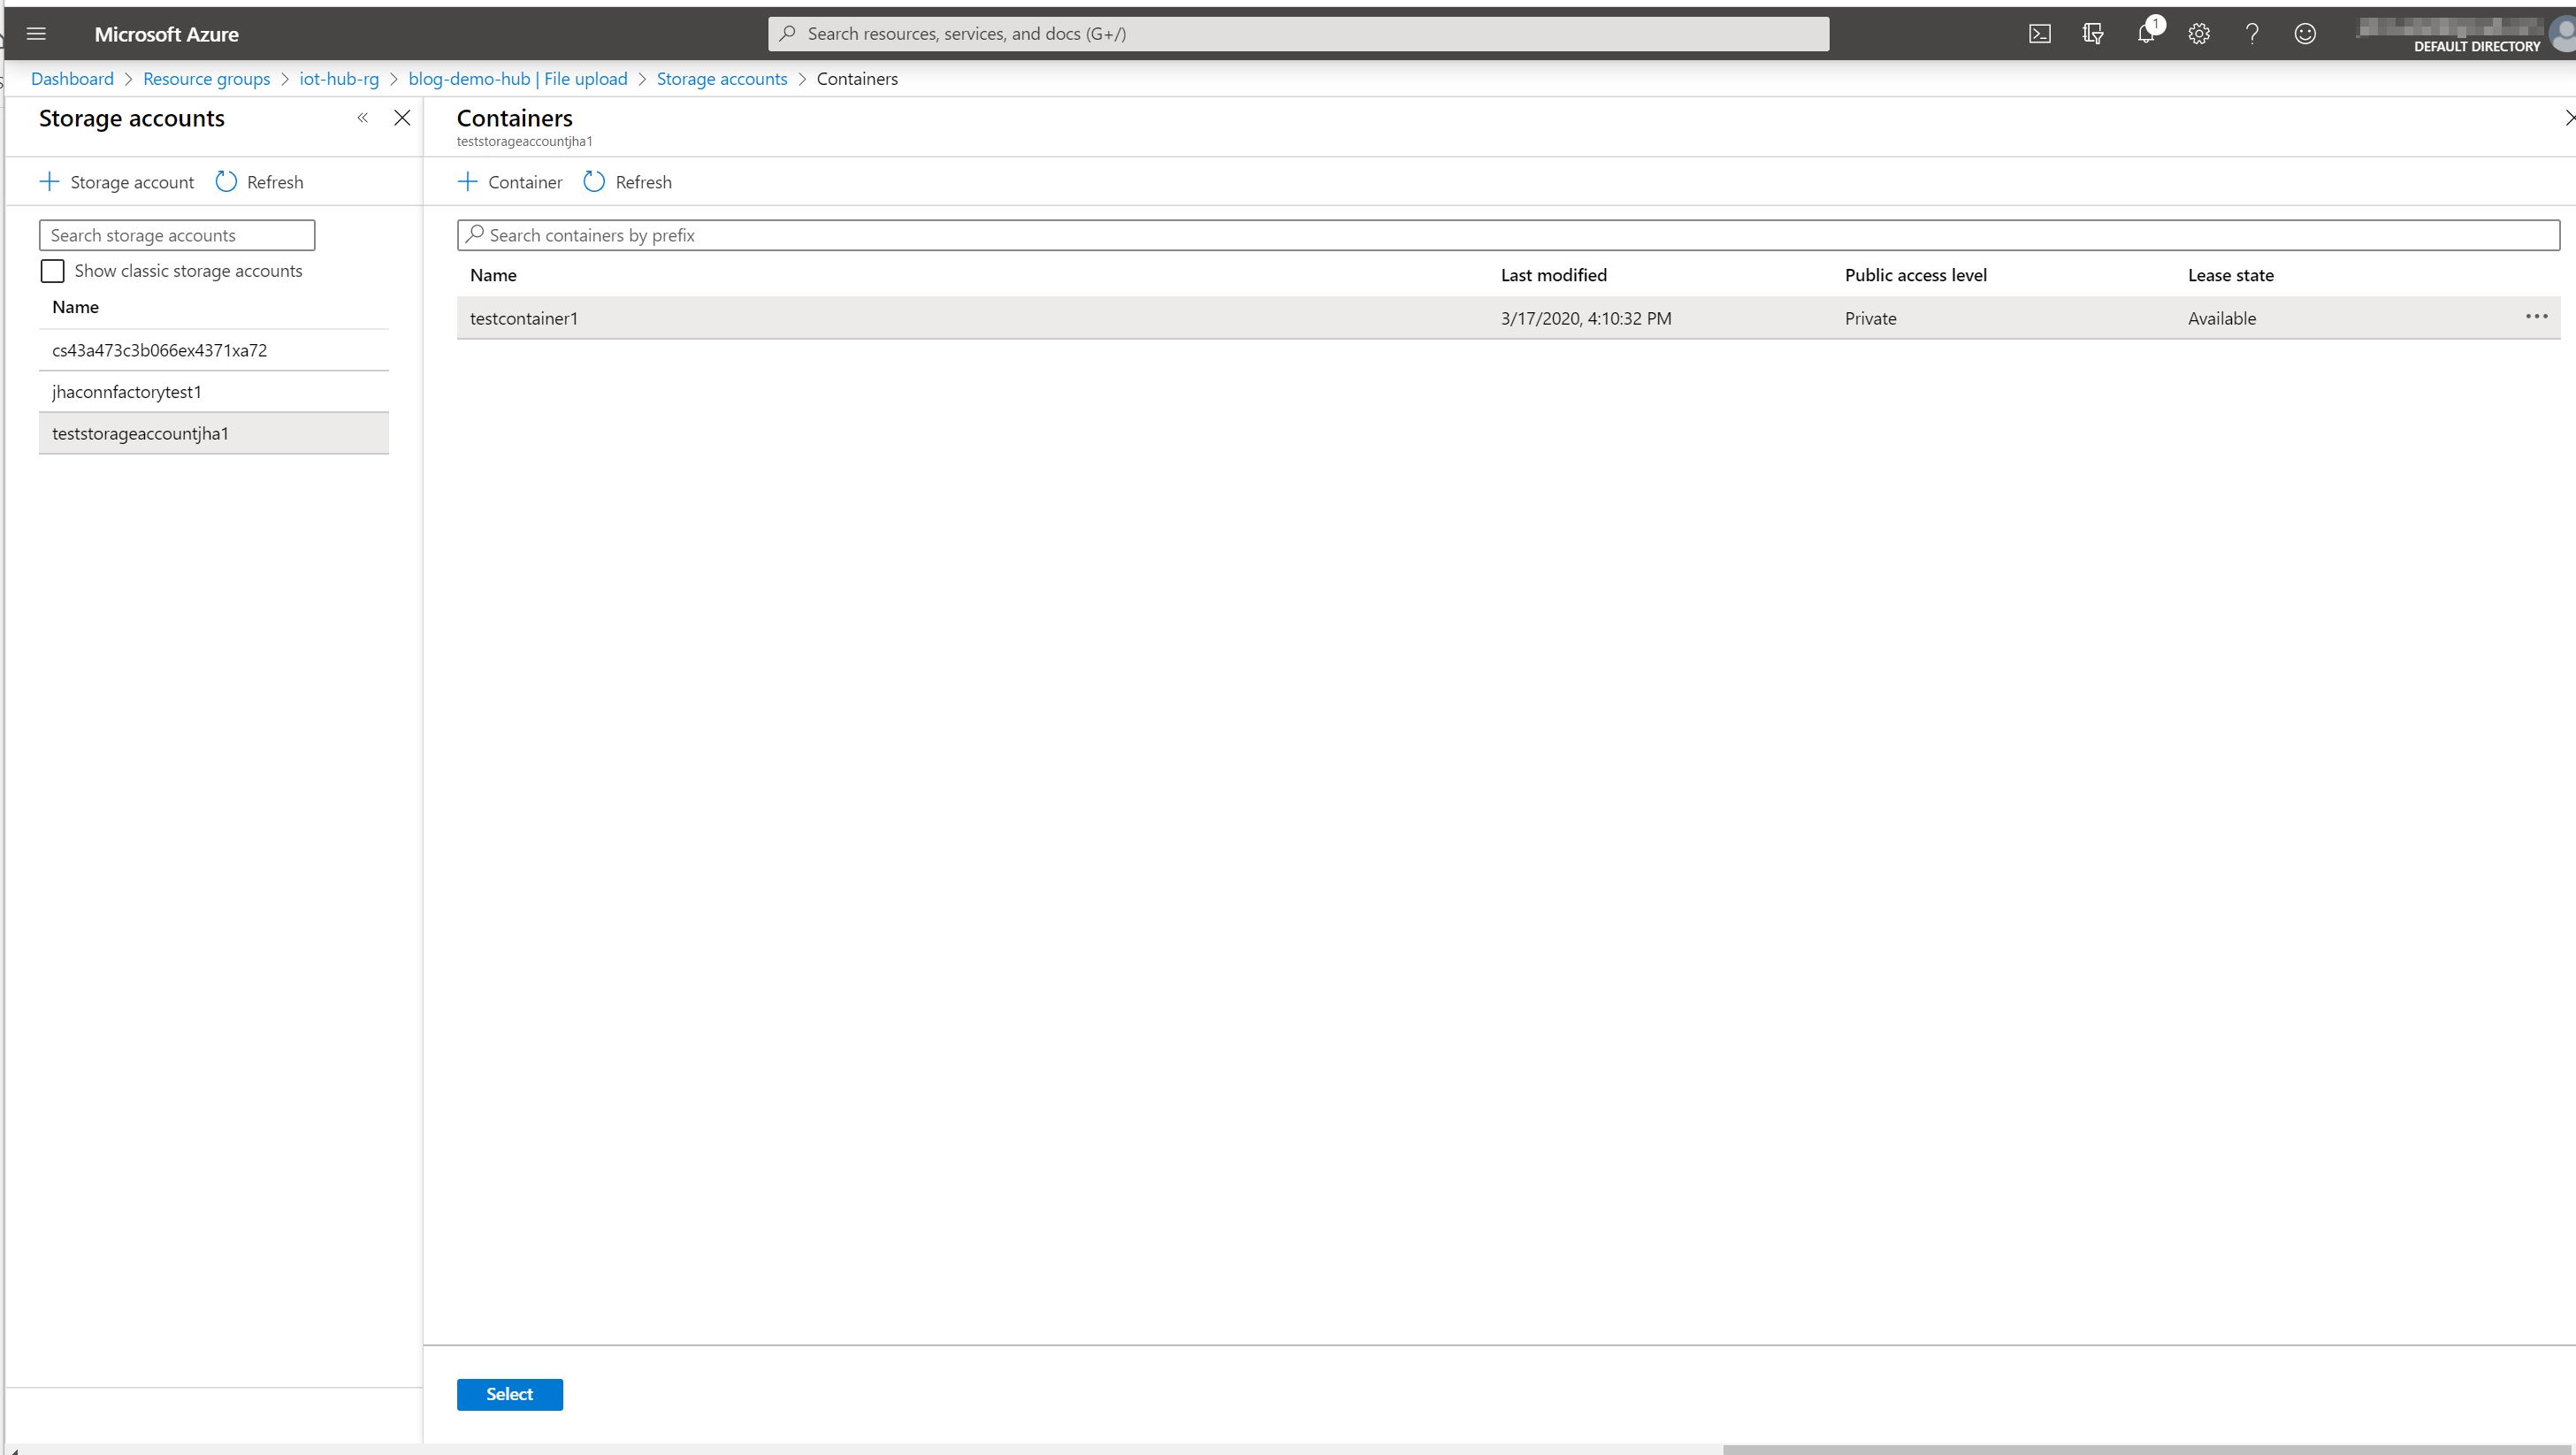Collapse the Storage accounts pane

pos(362,118)
